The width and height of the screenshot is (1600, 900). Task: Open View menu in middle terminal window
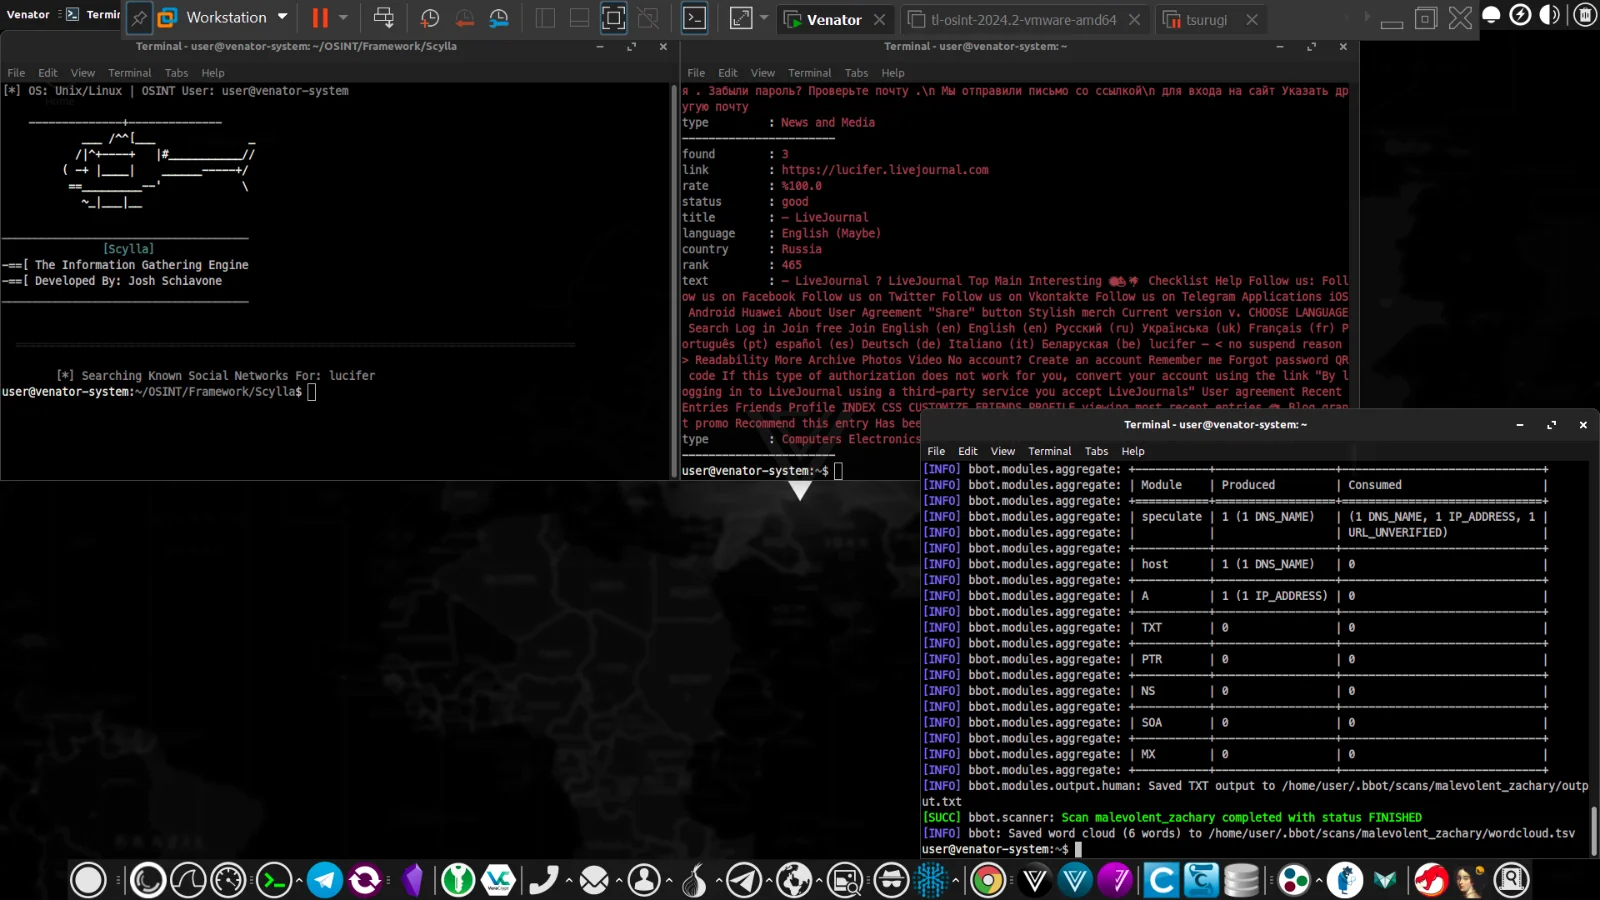(763, 73)
